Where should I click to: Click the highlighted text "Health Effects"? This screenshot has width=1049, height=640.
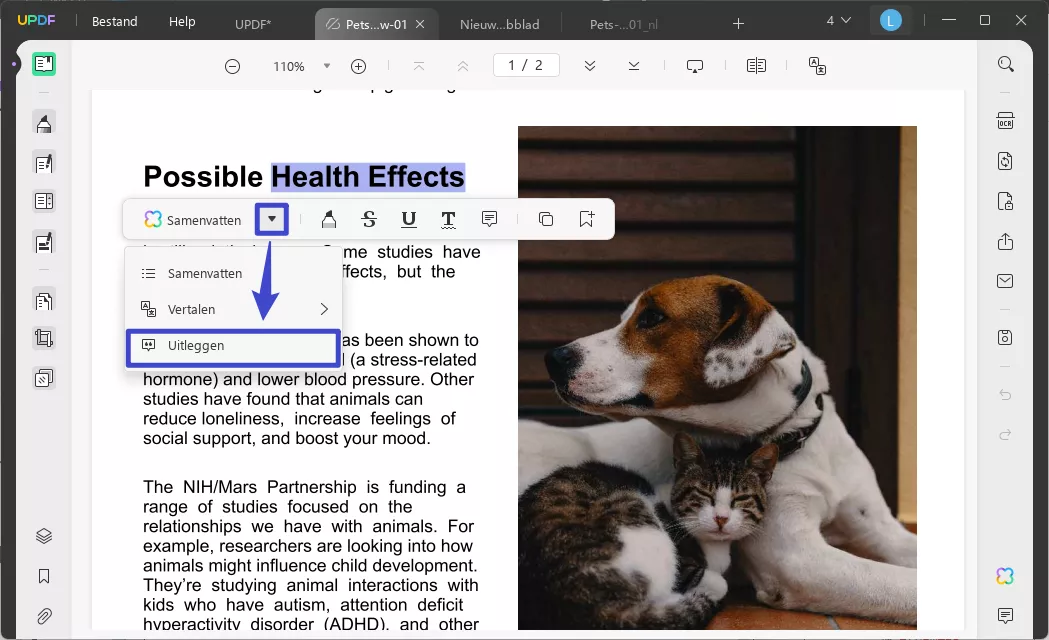tap(367, 177)
